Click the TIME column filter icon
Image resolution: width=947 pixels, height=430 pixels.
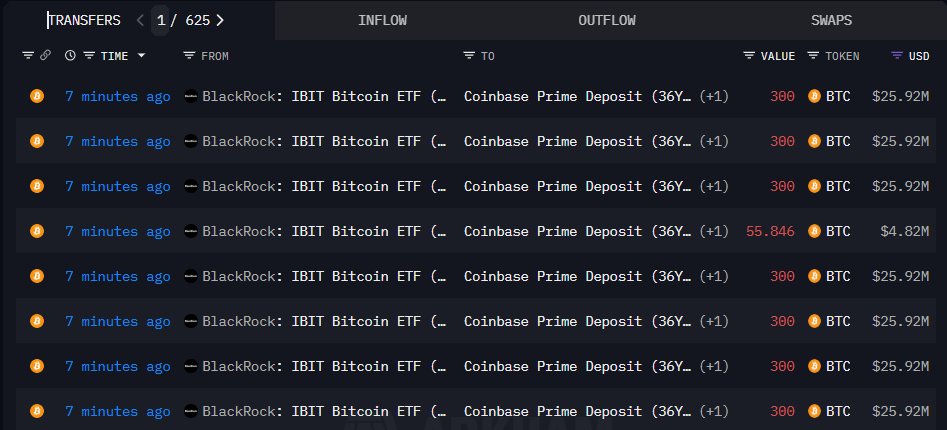(89, 56)
